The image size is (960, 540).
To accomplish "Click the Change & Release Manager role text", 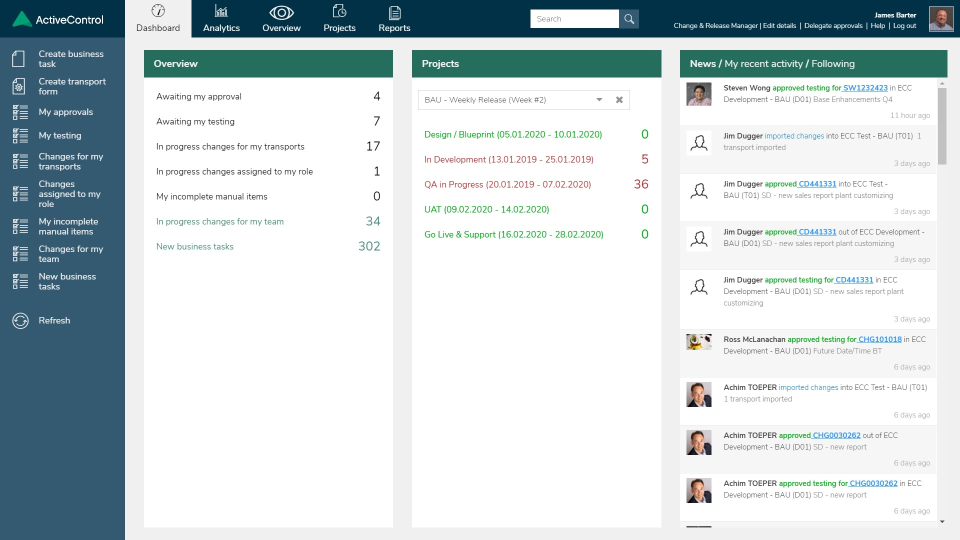I will [715, 26].
